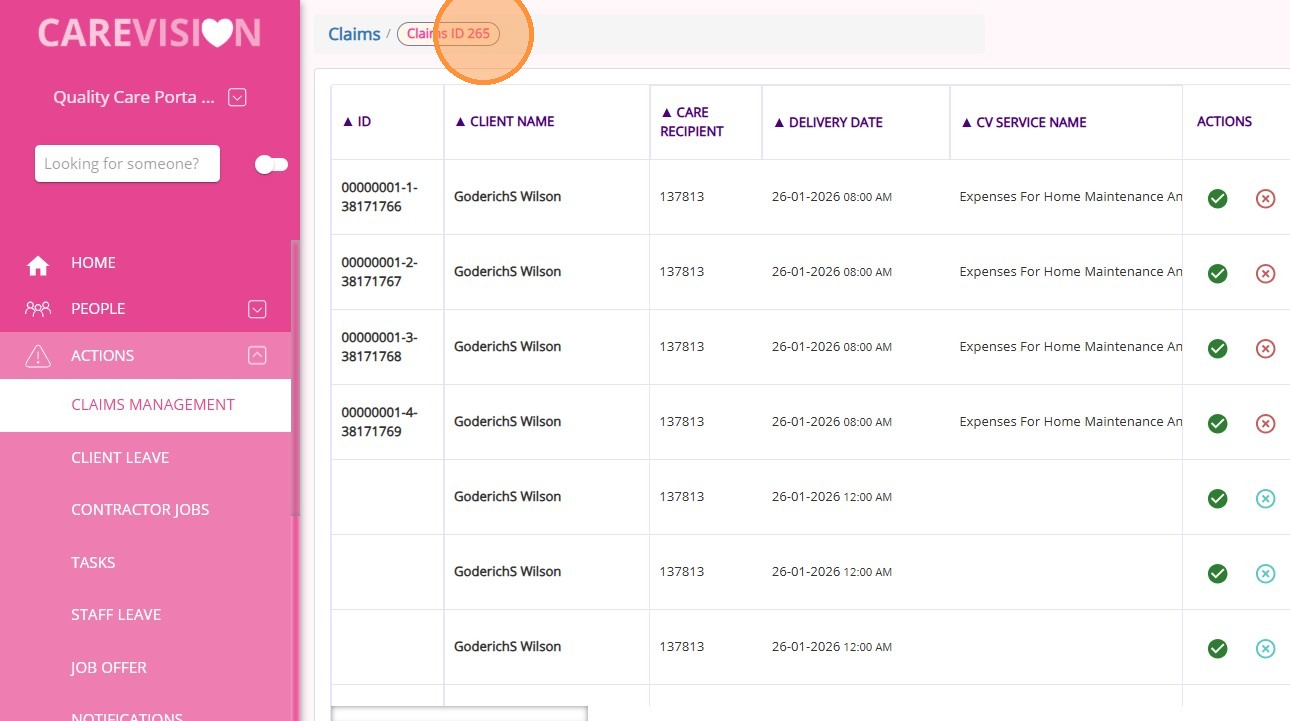Return to Claims via breadcrumb link
This screenshot has height=721, width=1290.
coord(354,34)
